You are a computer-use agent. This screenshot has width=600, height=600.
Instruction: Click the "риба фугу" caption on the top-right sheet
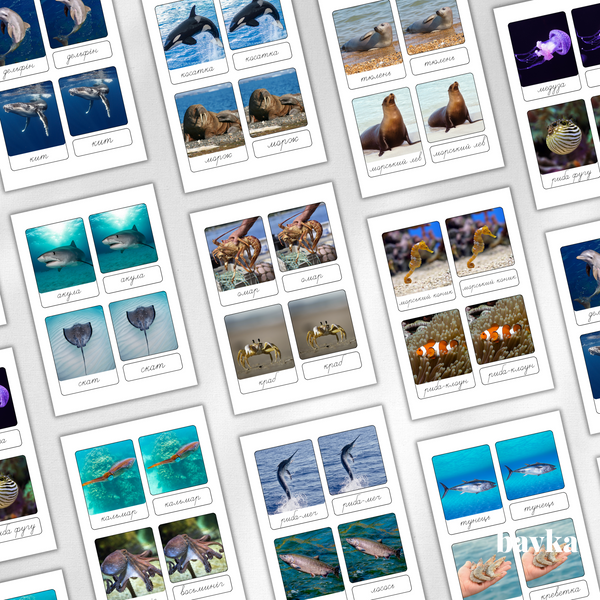click(571, 175)
